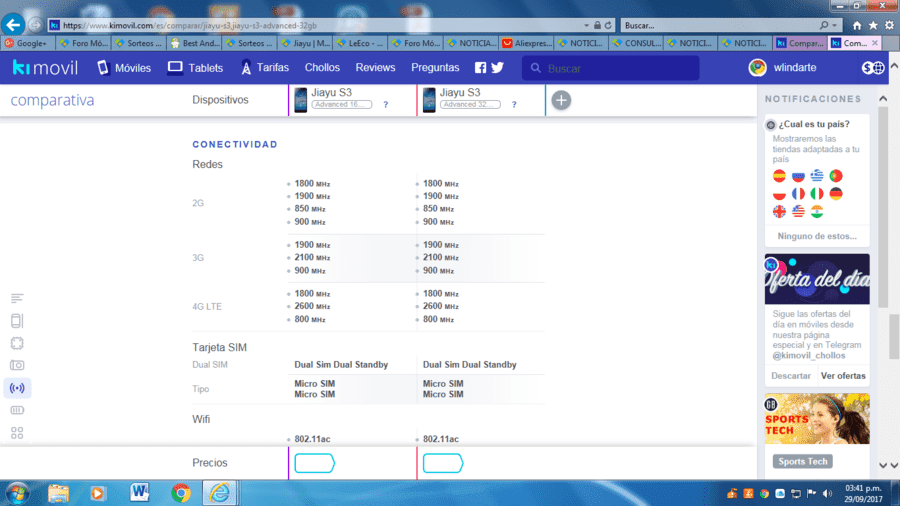Launch Chrome from the taskbar

(181, 493)
